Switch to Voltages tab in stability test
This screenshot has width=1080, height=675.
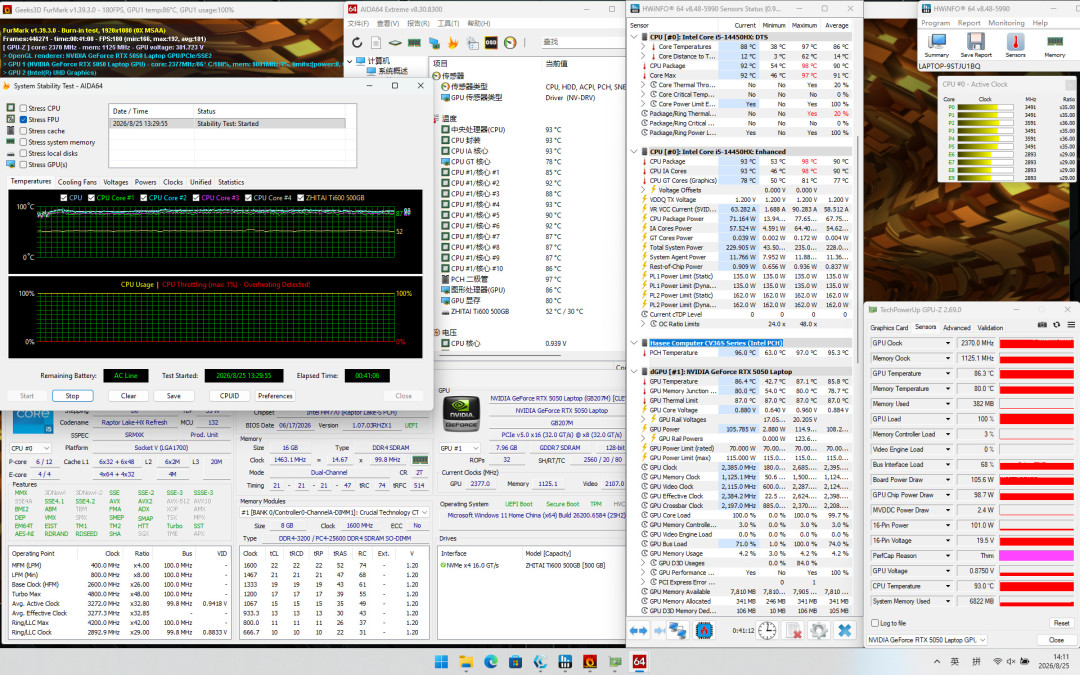coord(116,183)
